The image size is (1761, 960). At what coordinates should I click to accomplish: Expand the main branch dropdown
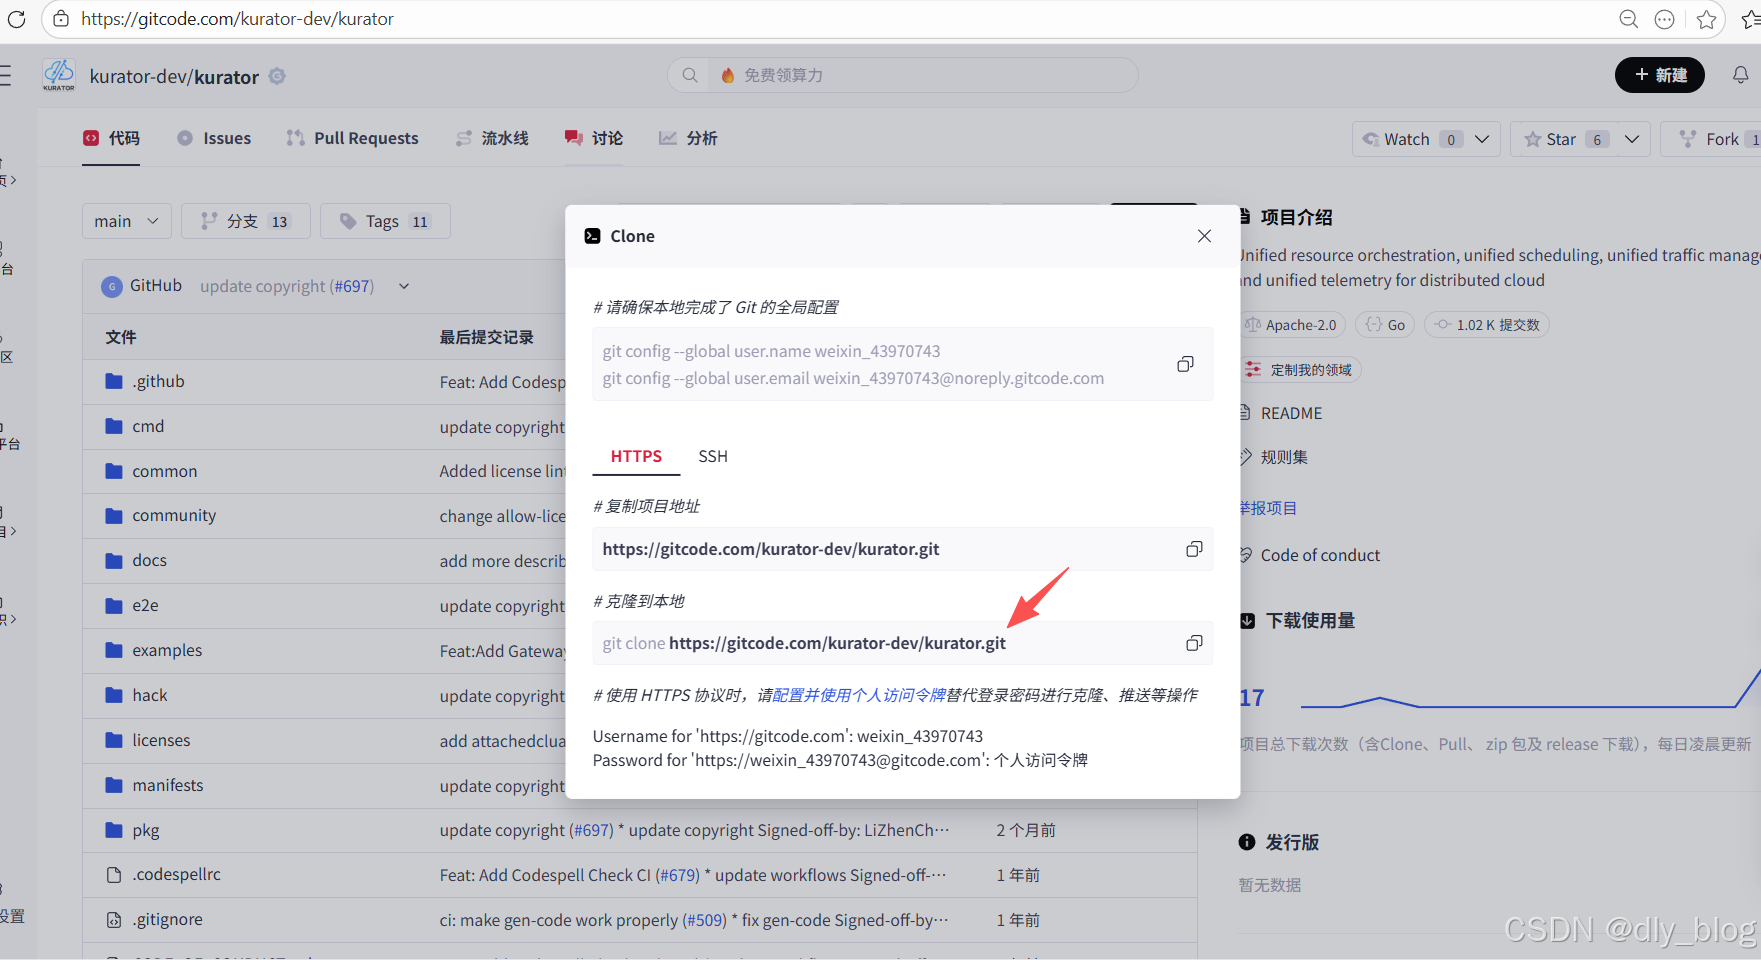pyautogui.click(x=127, y=221)
